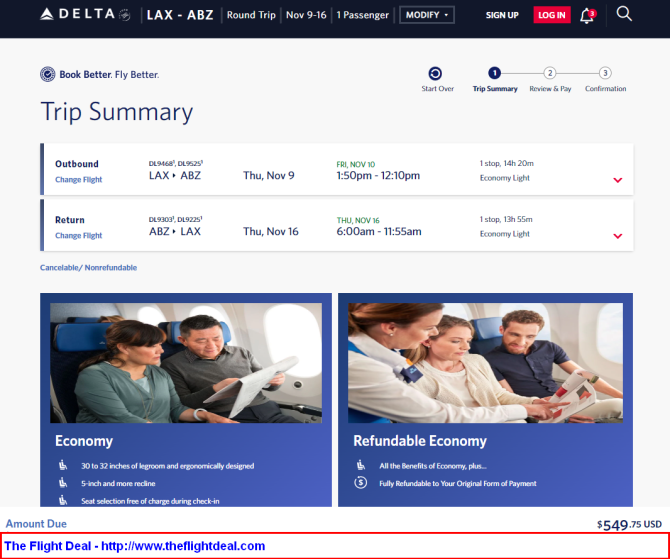Click the Book Better badge icon
This screenshot has height=559, width=670.
pyautogui.click(x=47, y=74)
